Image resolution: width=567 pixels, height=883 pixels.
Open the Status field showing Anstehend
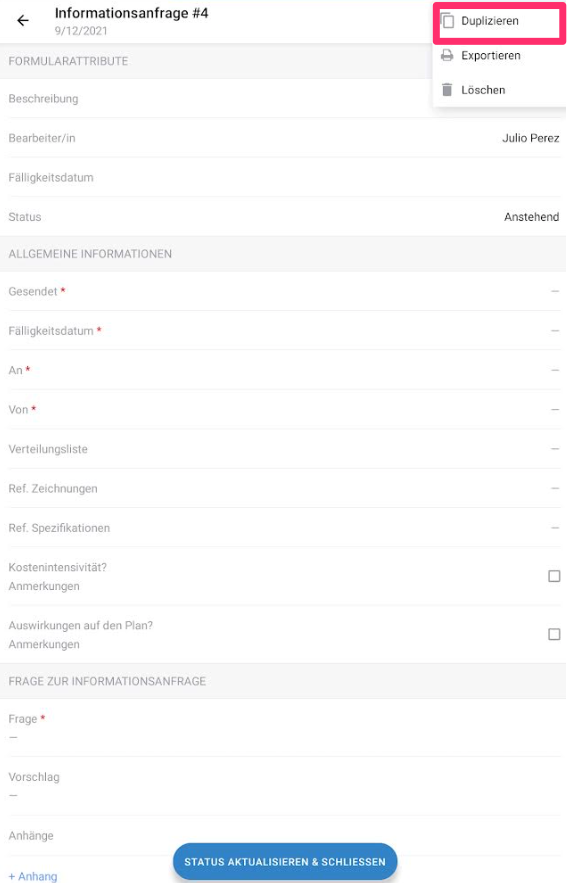(283, 217)
